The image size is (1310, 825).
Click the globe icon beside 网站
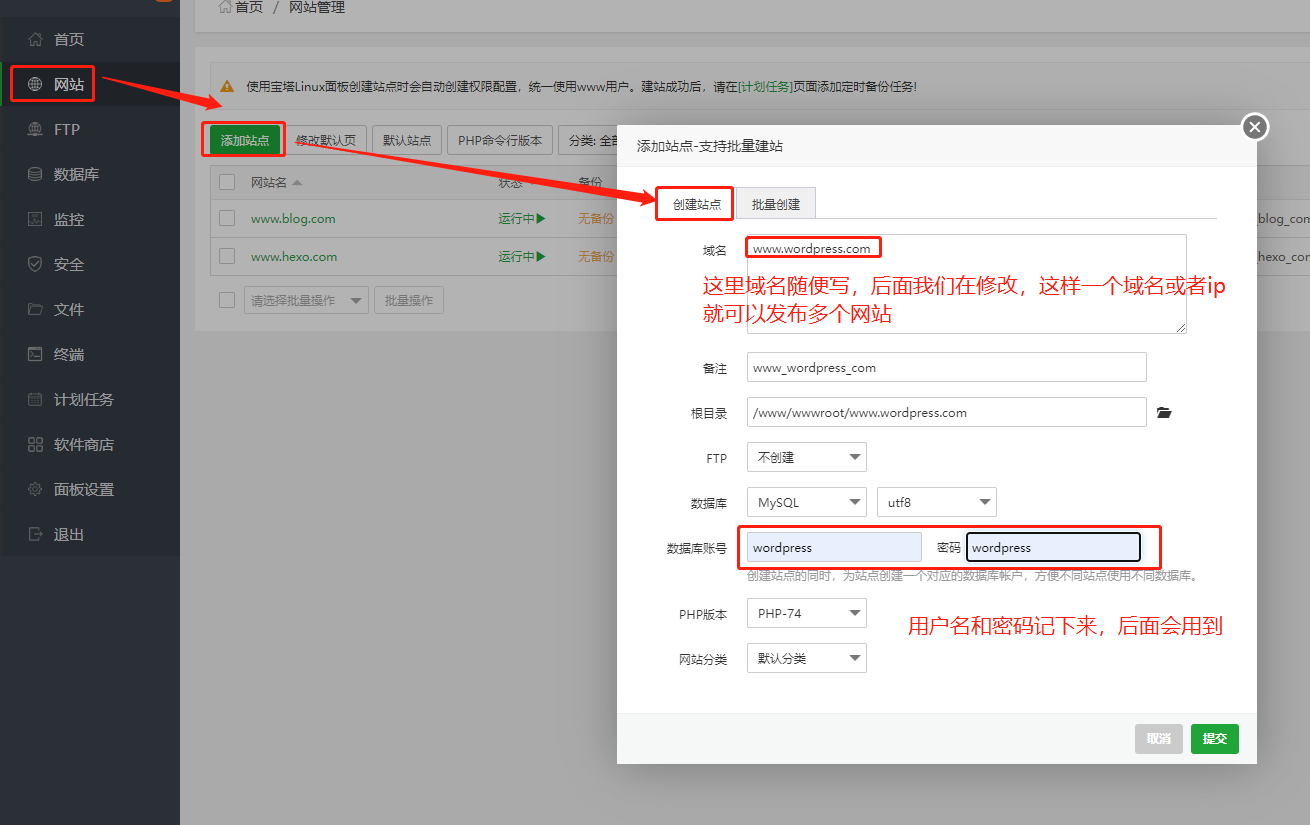pos(35,85)
